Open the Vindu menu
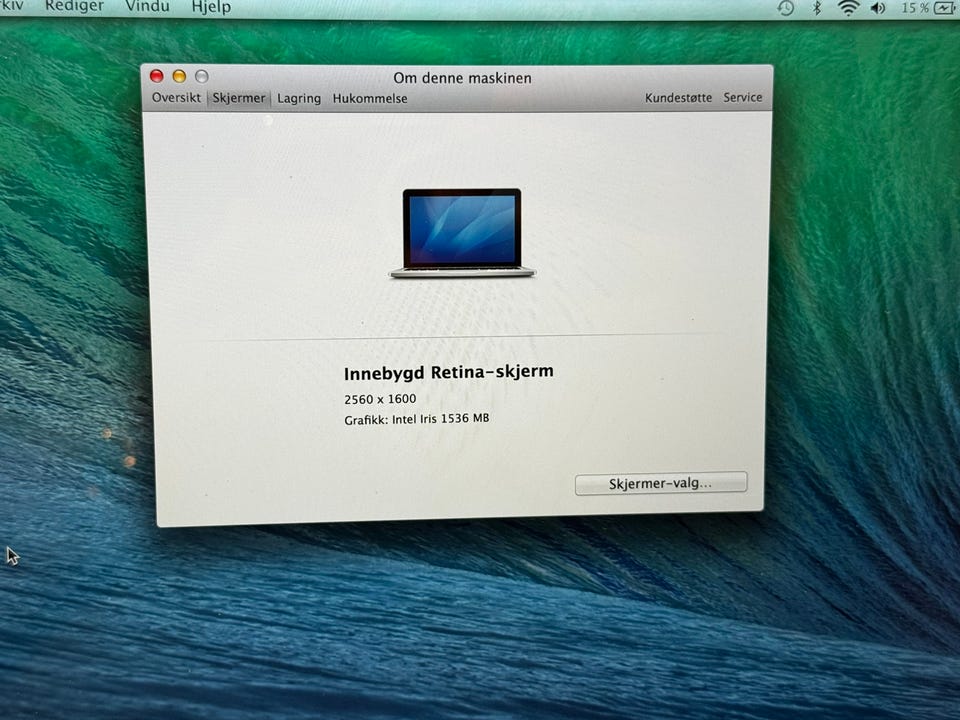Screen dimensions: 960x720 [147, 7]
